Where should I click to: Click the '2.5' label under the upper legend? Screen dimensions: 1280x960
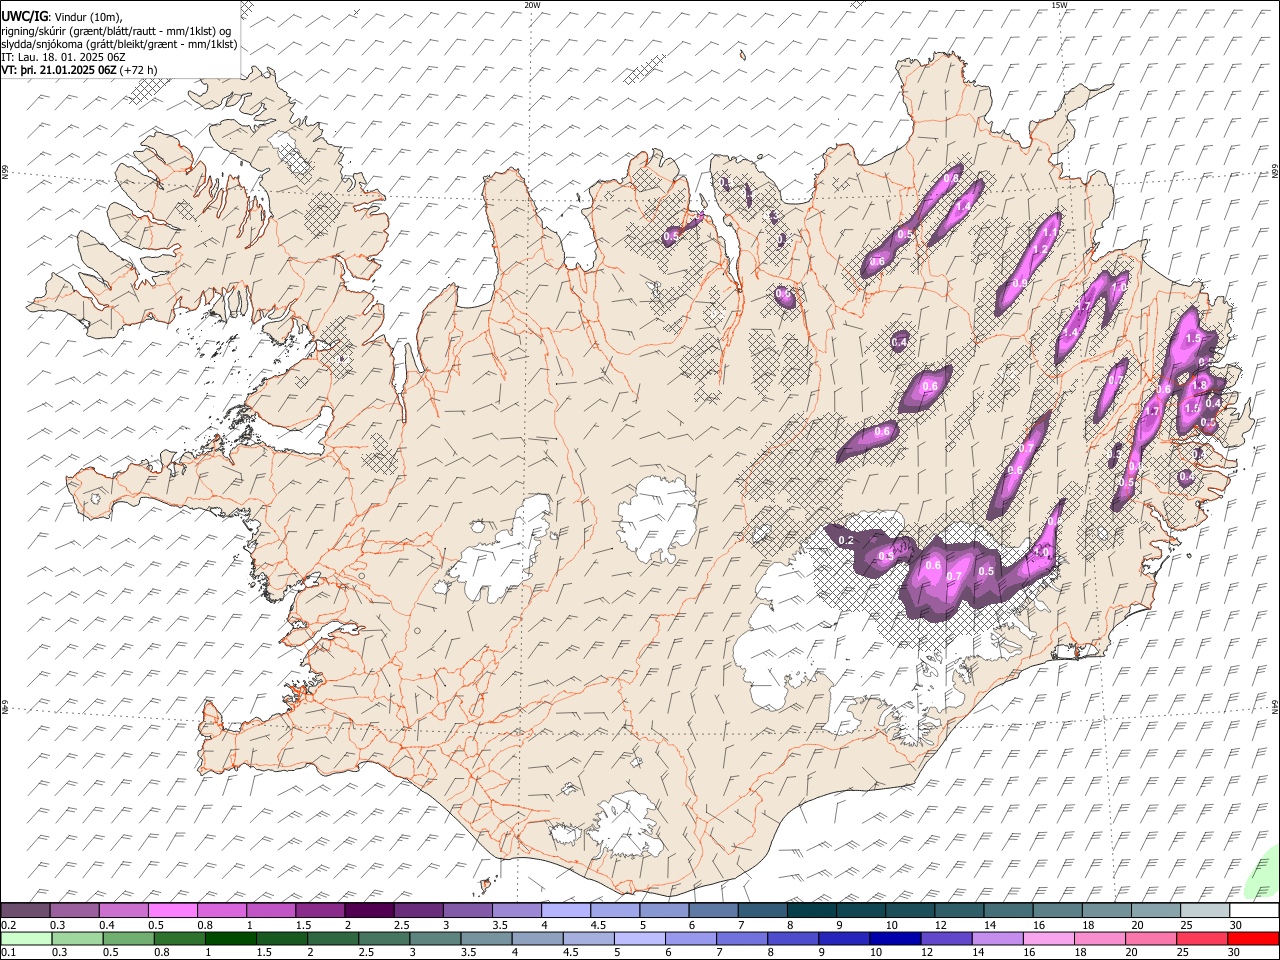coord(402,925)
